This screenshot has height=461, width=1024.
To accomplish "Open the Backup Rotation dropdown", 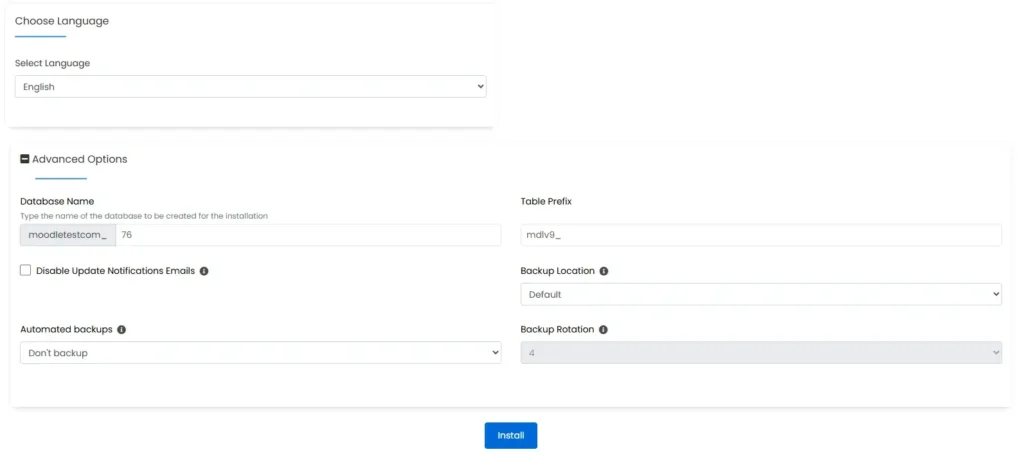I will pos(760,352).
